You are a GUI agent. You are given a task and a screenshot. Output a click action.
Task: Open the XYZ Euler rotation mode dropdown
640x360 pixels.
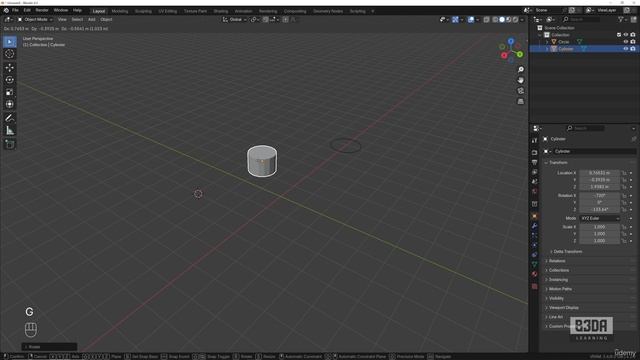click(599, 218)
